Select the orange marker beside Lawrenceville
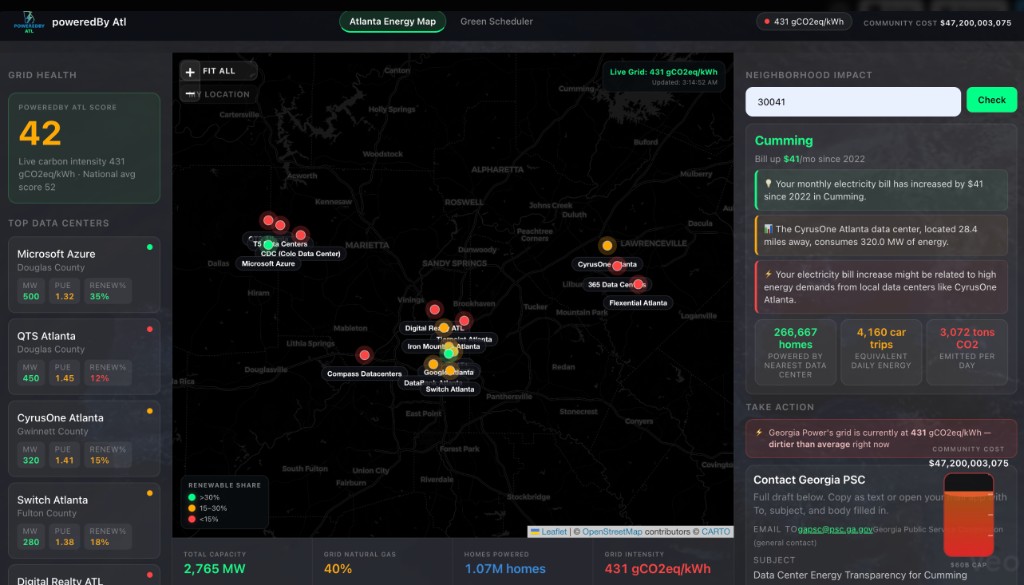The width and height of the screenshot is (1024, 585). (607, 245)
